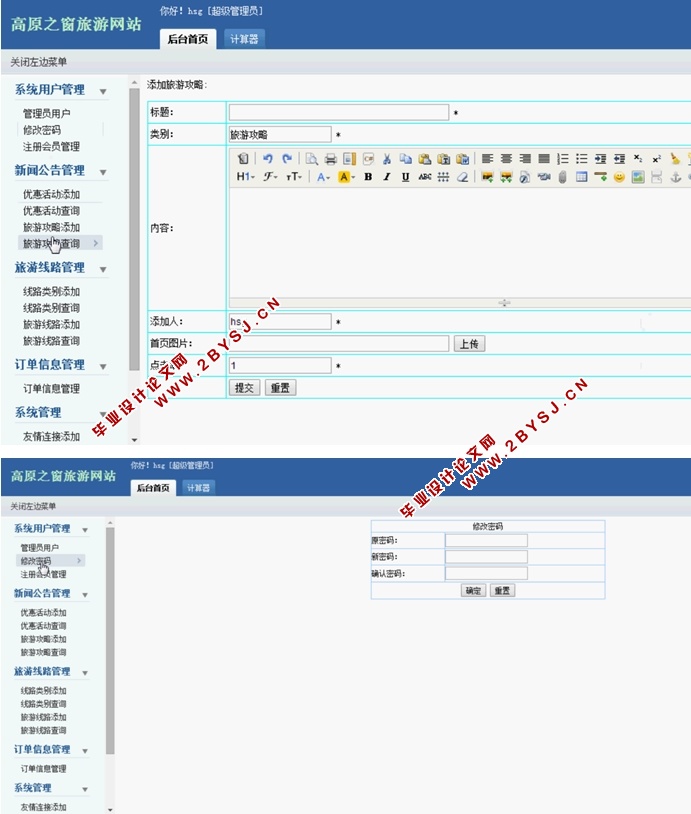Collapse 旅游线路管理 on password page
The width and height of the screenshot is (691, 814).
point(85,673)
